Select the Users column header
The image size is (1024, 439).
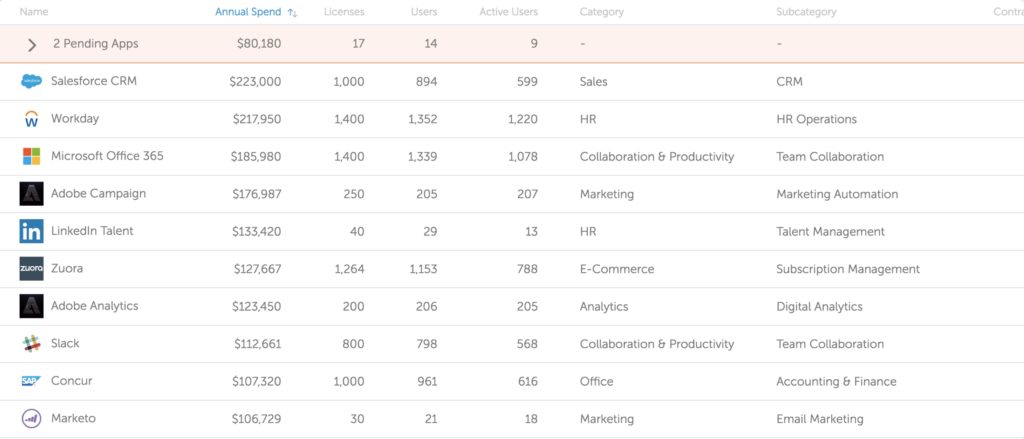point(424,12)
